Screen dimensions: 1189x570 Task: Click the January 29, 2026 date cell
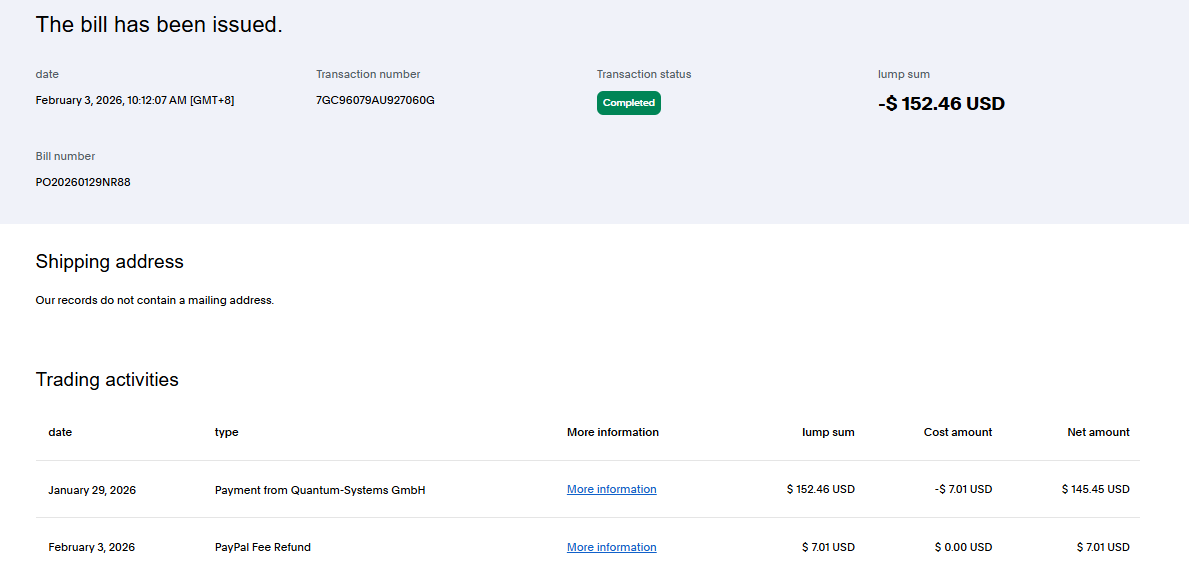tap(92, 490)
